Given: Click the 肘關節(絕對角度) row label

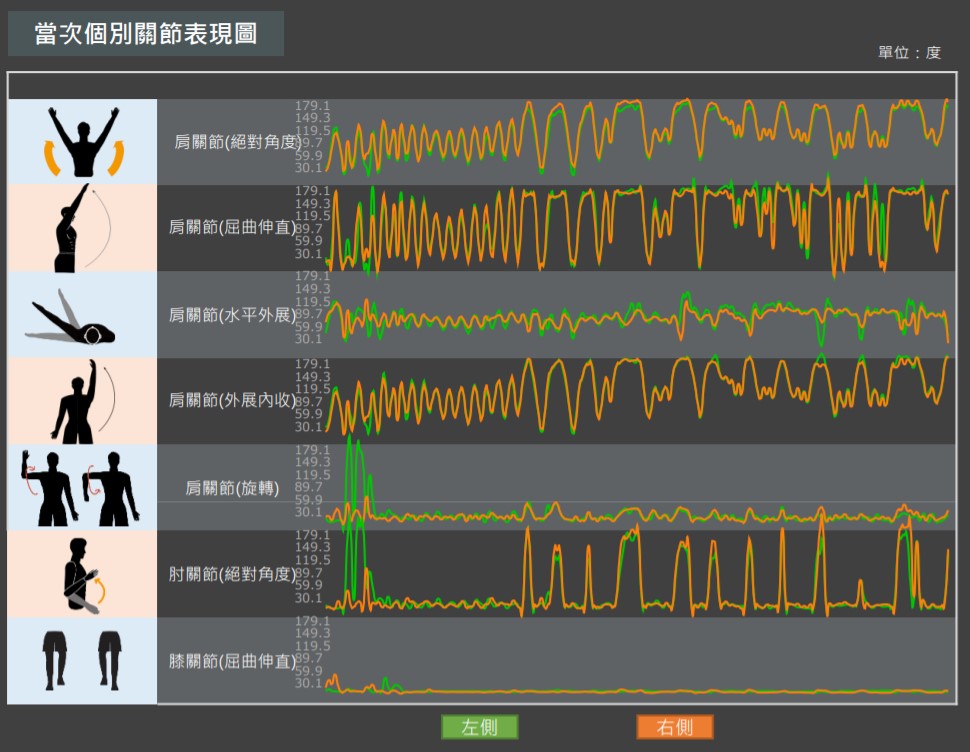Looking at the screenshot, I should click(232, 574).
